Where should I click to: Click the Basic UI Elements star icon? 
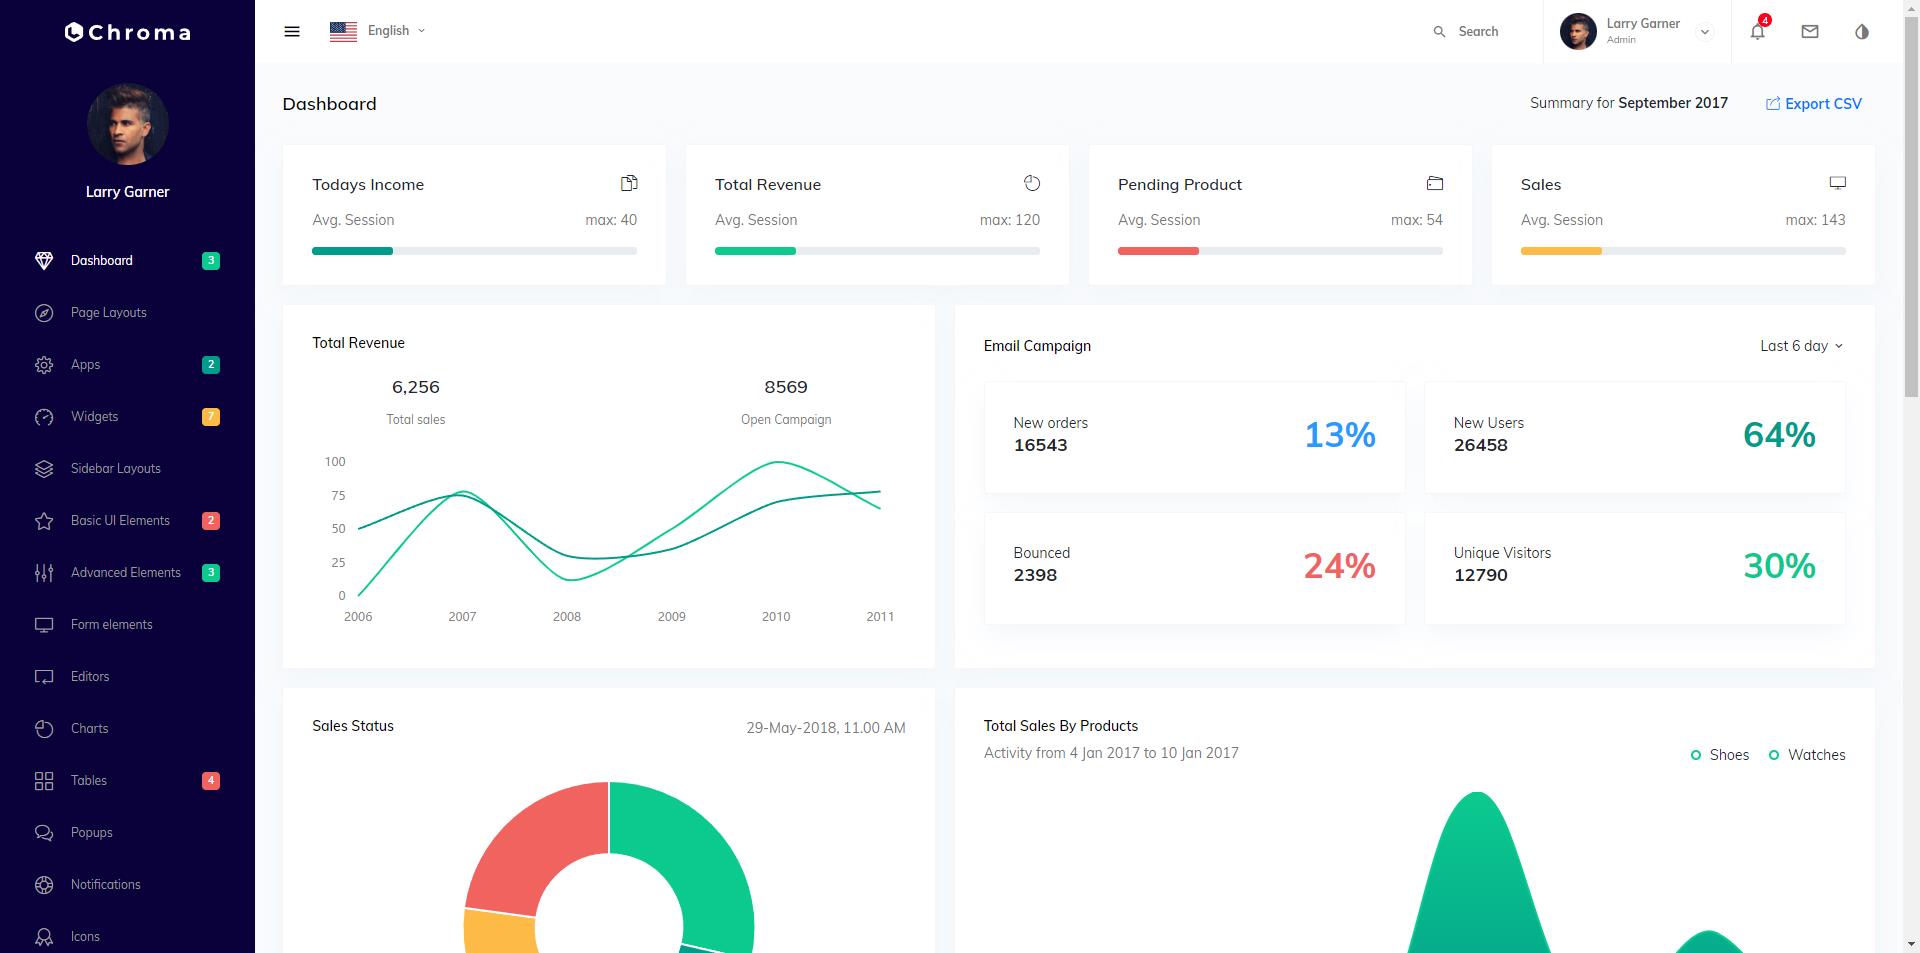click(x=44, y=521)
